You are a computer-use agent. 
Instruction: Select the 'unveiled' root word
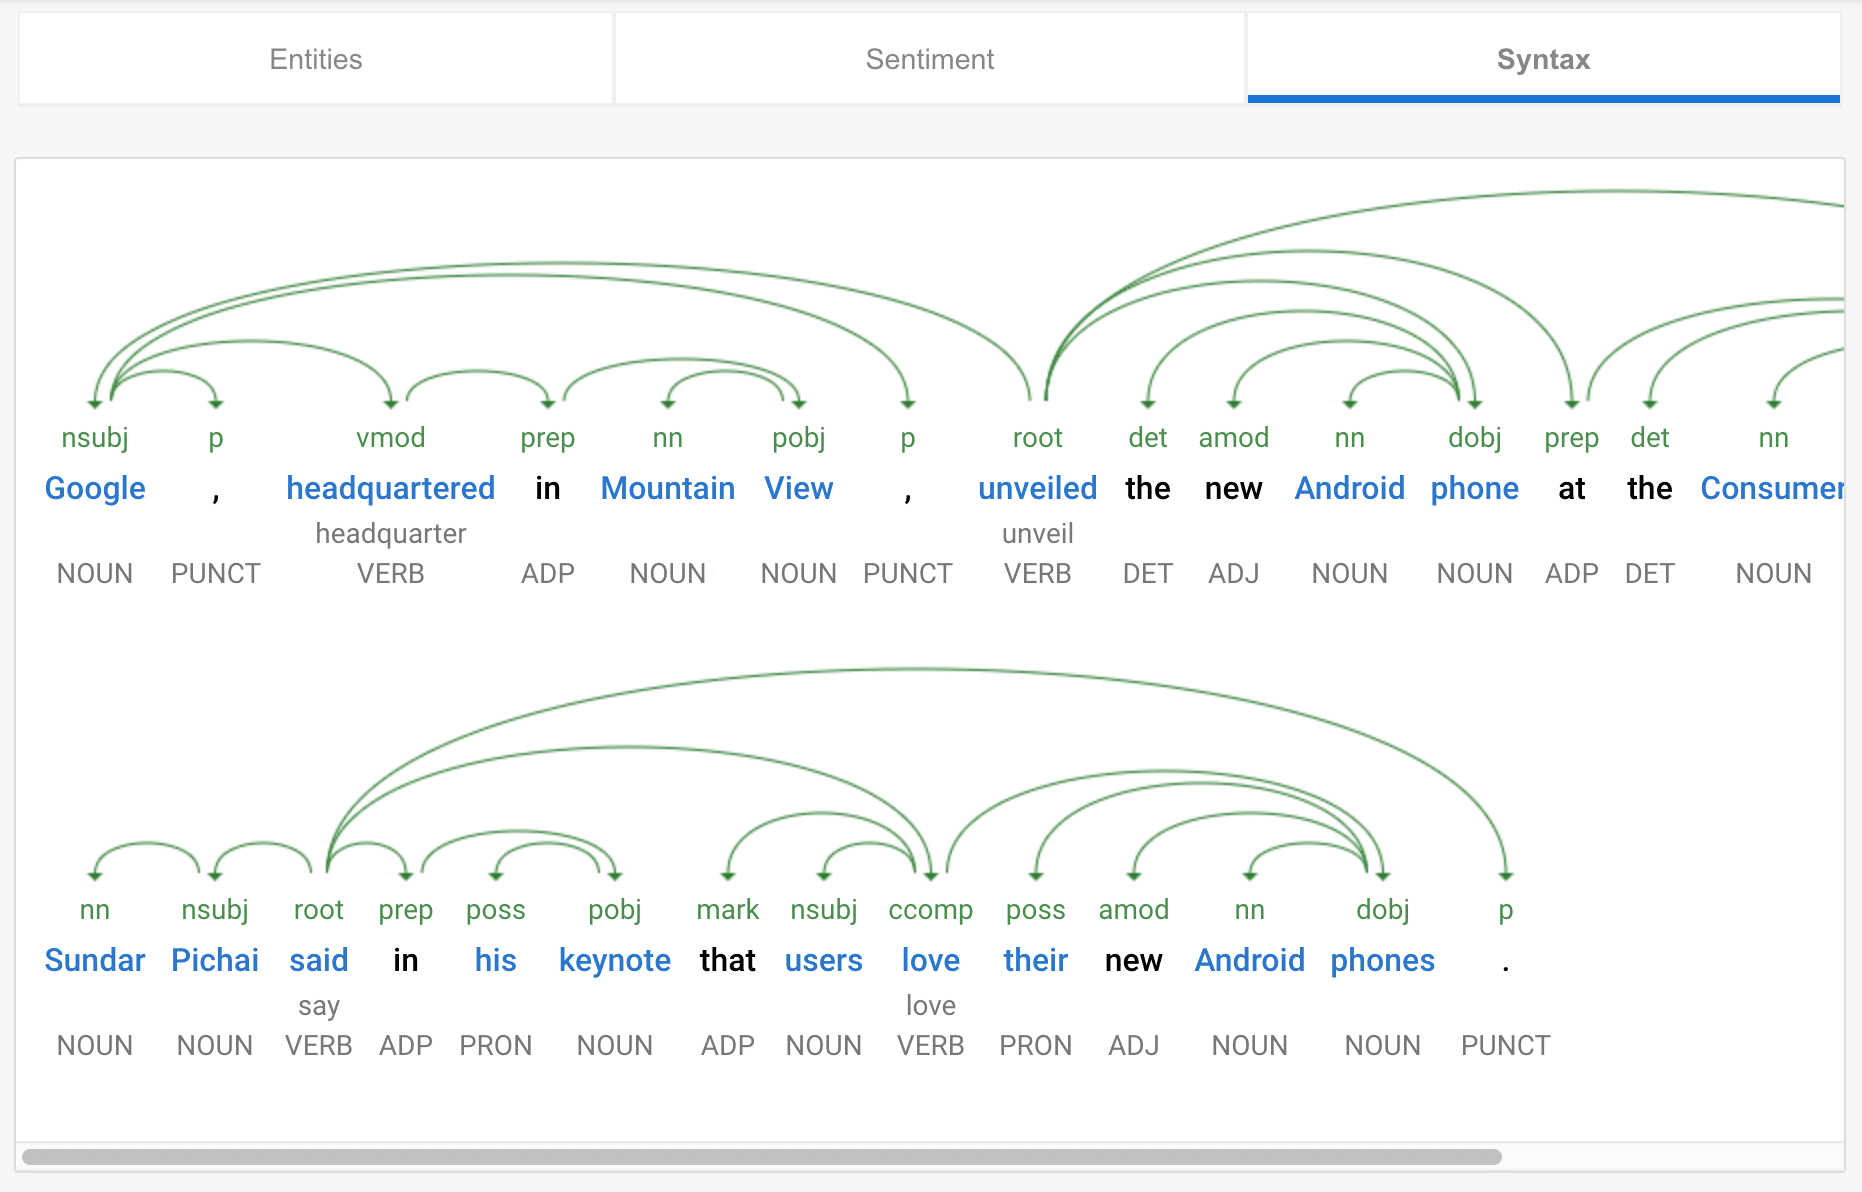(1037, 488)
